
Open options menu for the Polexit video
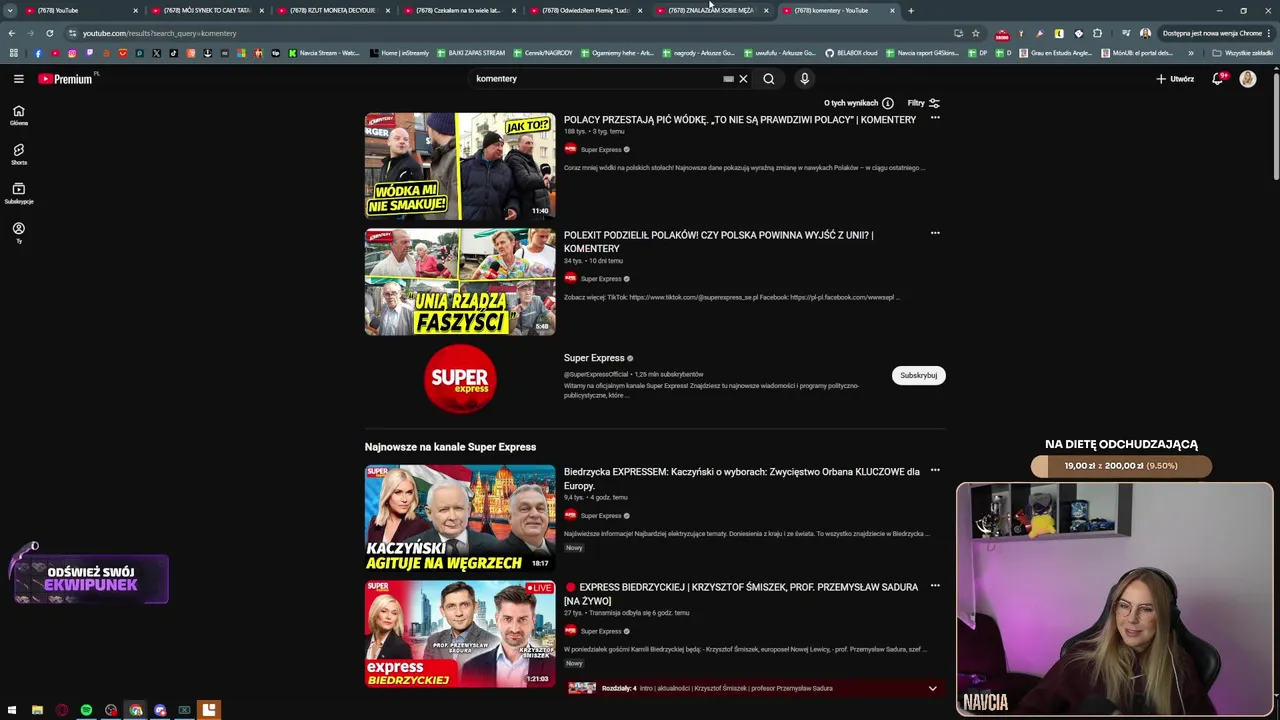935,233
